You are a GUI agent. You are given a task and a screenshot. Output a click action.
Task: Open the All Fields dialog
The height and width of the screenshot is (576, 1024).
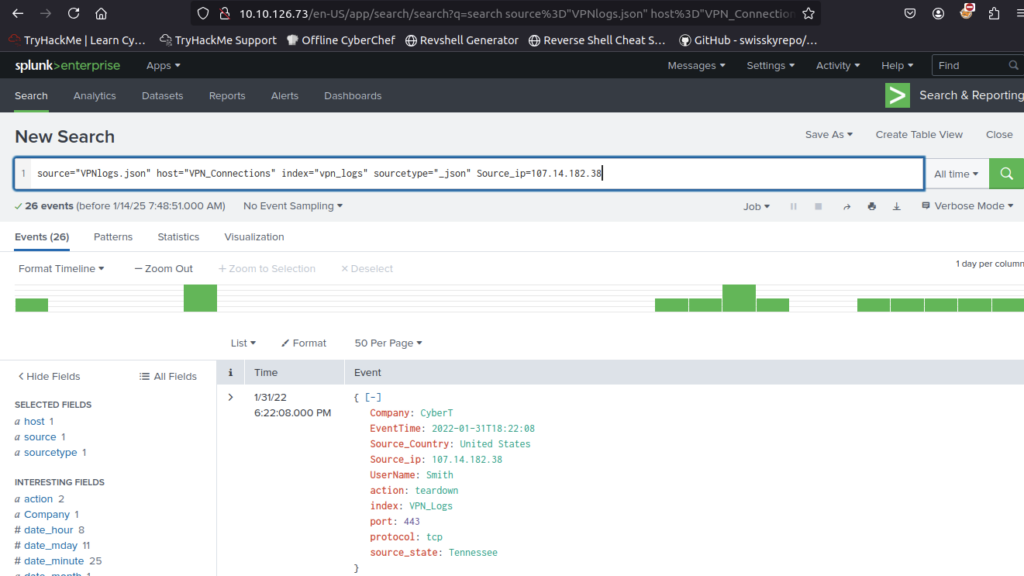[x=168, y=376]
